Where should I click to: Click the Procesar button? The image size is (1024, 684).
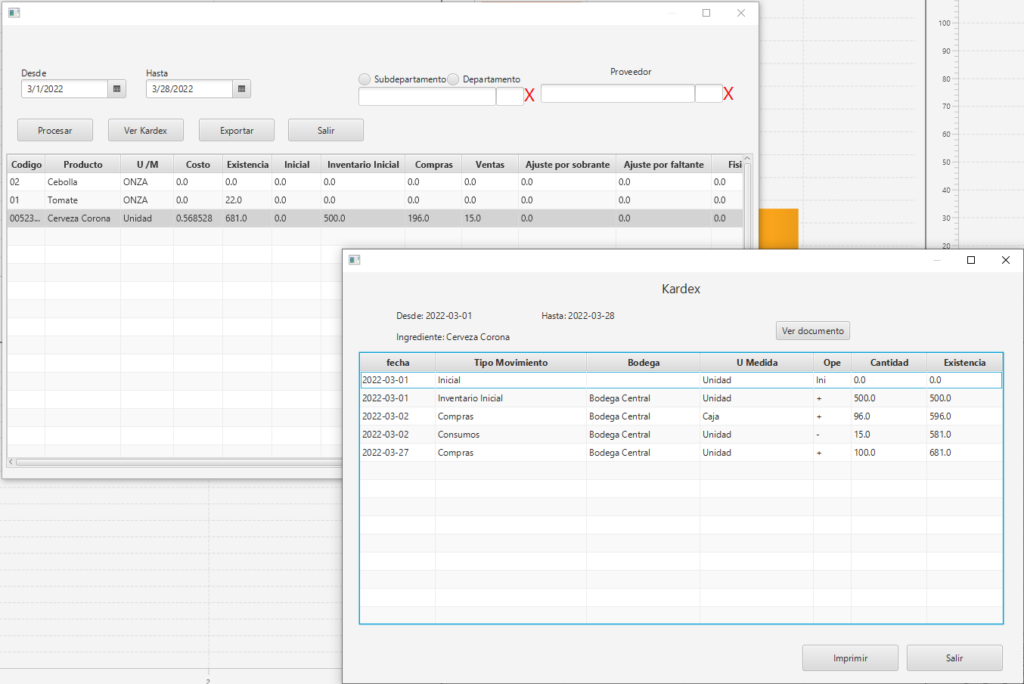pyautogui.click(x=55, y=131)
